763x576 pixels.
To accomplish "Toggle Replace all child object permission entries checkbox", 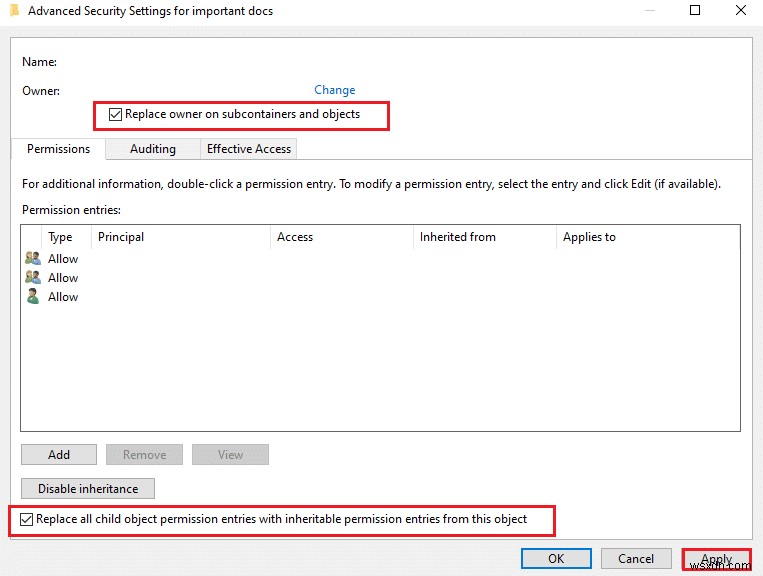I will 27,520.
